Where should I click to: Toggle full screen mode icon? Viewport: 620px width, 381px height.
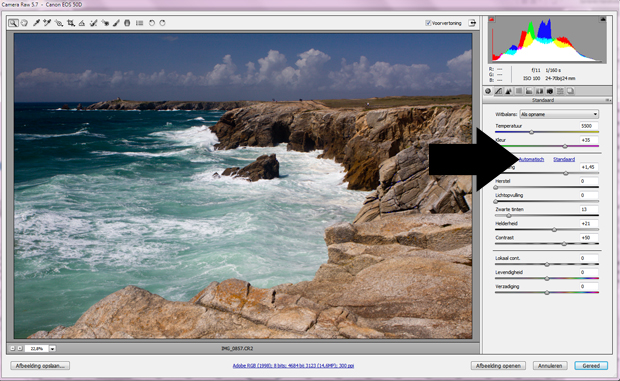coord(472,23)
